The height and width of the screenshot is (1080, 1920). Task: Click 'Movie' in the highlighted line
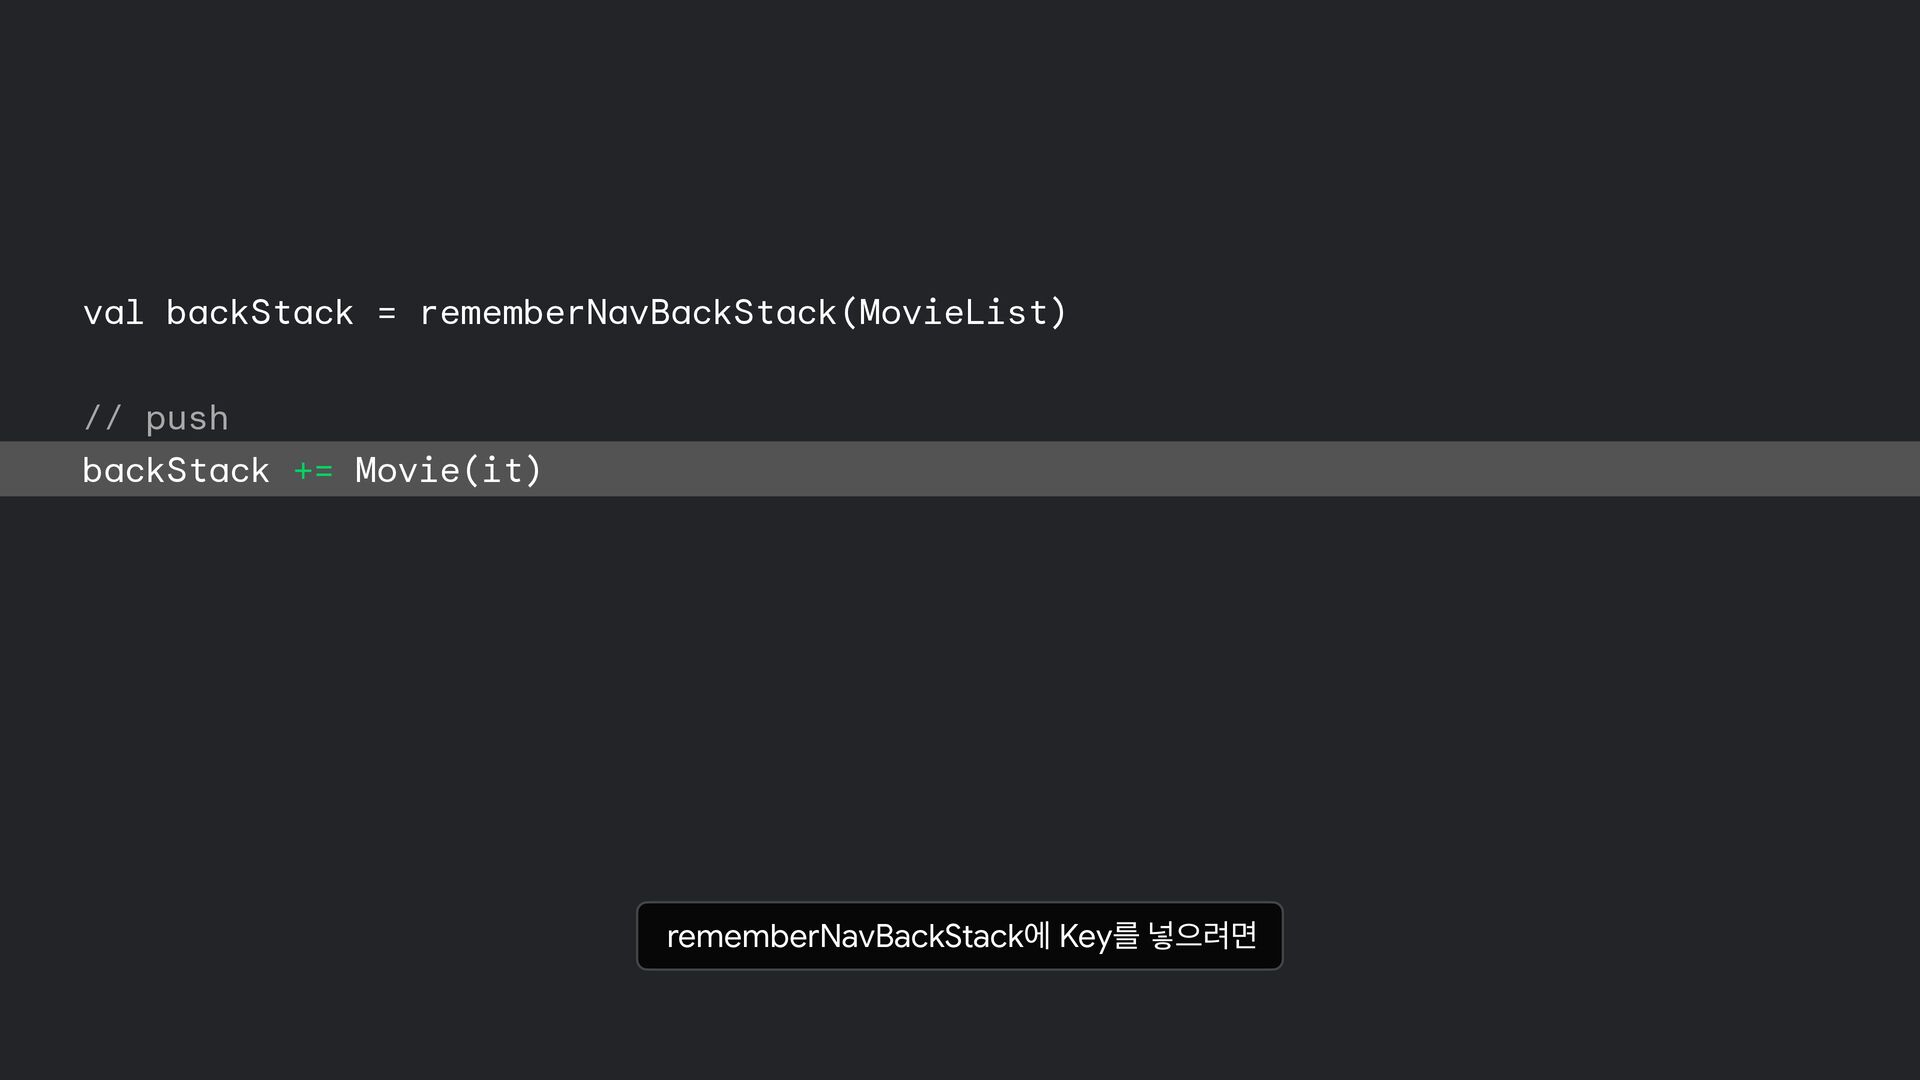pos(407,470)
